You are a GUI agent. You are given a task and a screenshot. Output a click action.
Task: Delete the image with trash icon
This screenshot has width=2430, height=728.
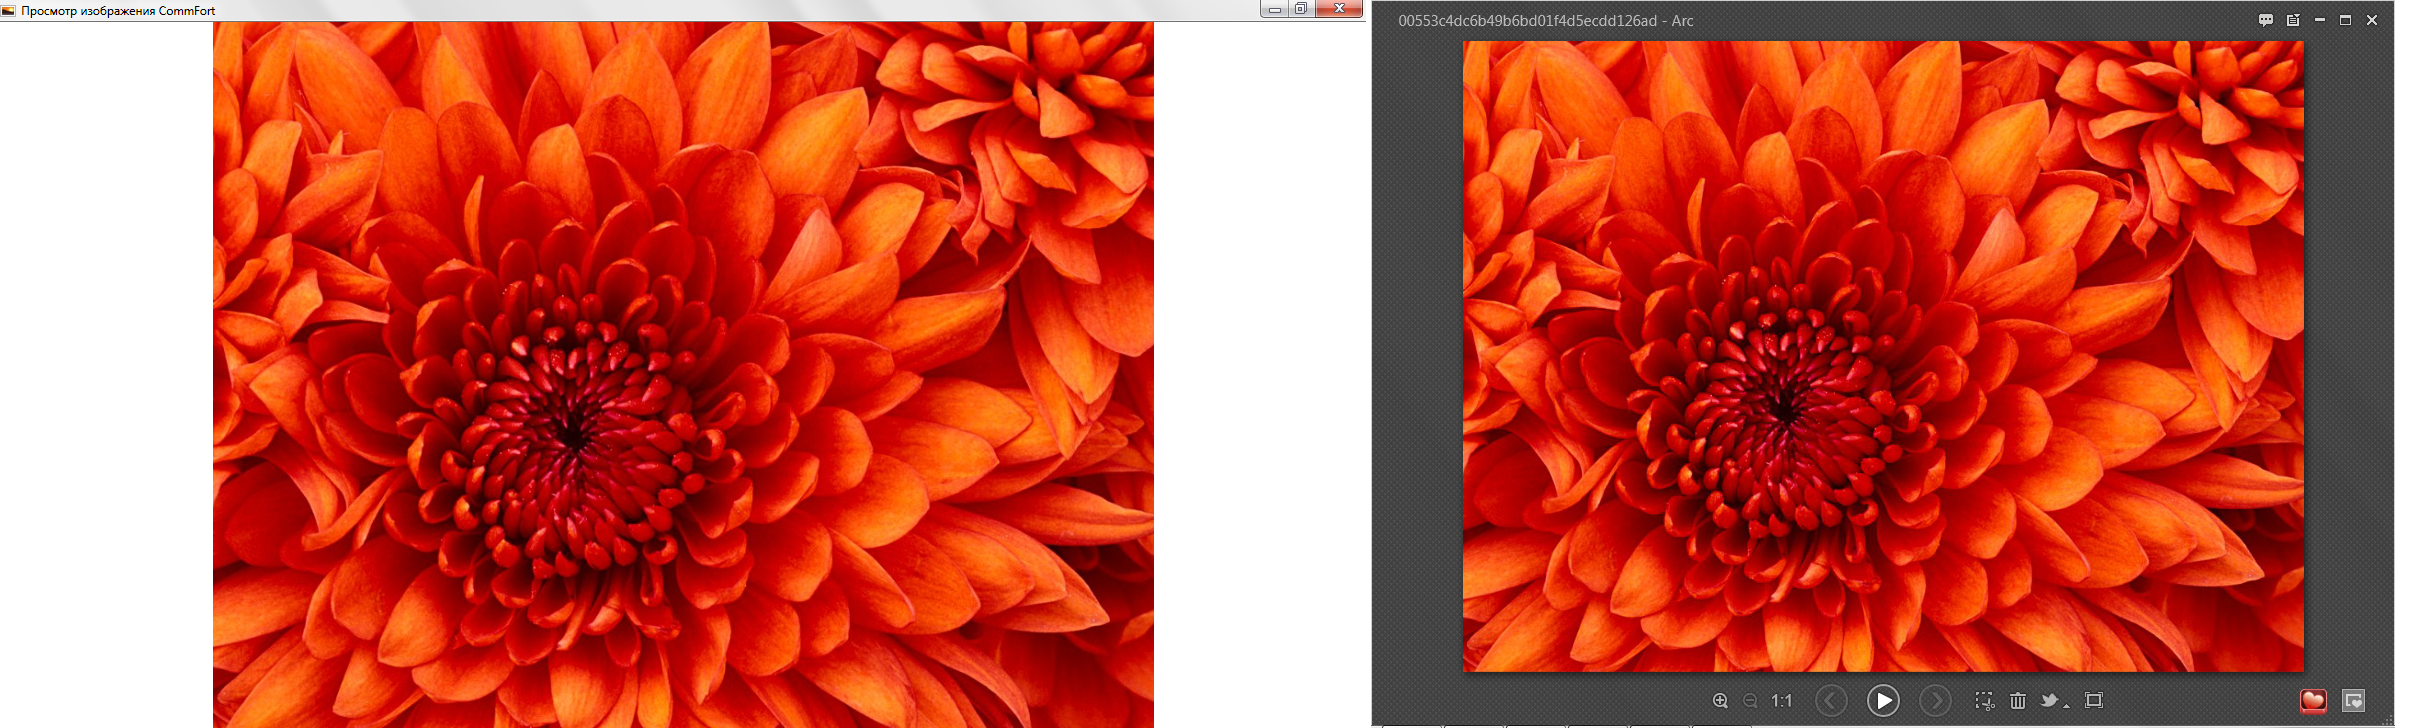coord(2018,701)
